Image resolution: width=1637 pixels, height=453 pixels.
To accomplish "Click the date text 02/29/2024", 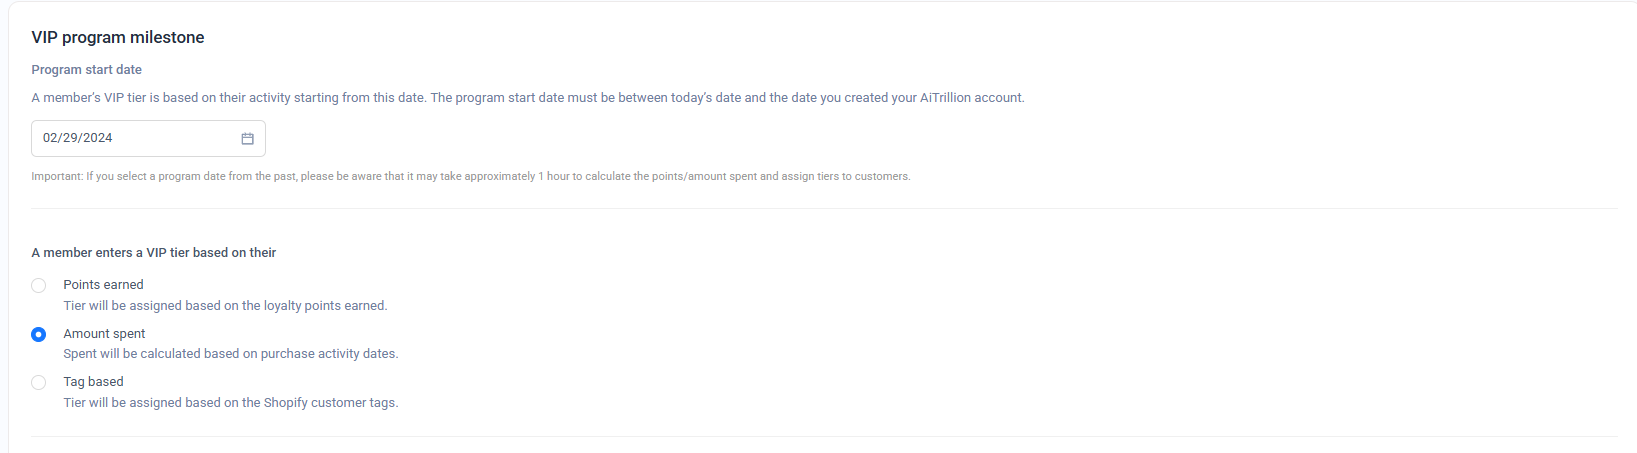I will point(78,139).
